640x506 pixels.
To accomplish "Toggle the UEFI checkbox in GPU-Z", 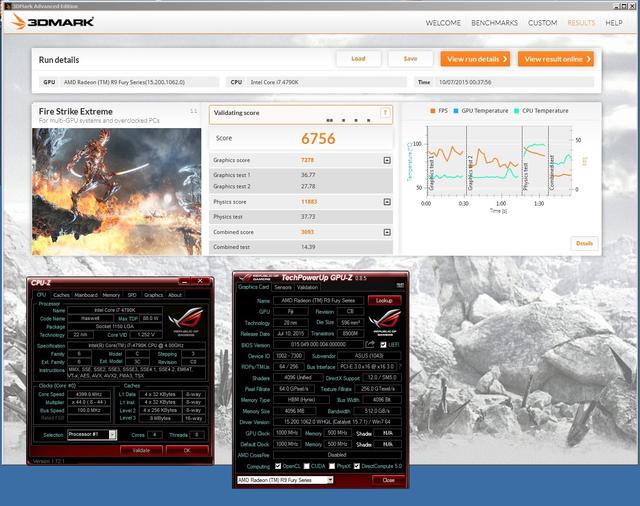I will click(383, 345).
